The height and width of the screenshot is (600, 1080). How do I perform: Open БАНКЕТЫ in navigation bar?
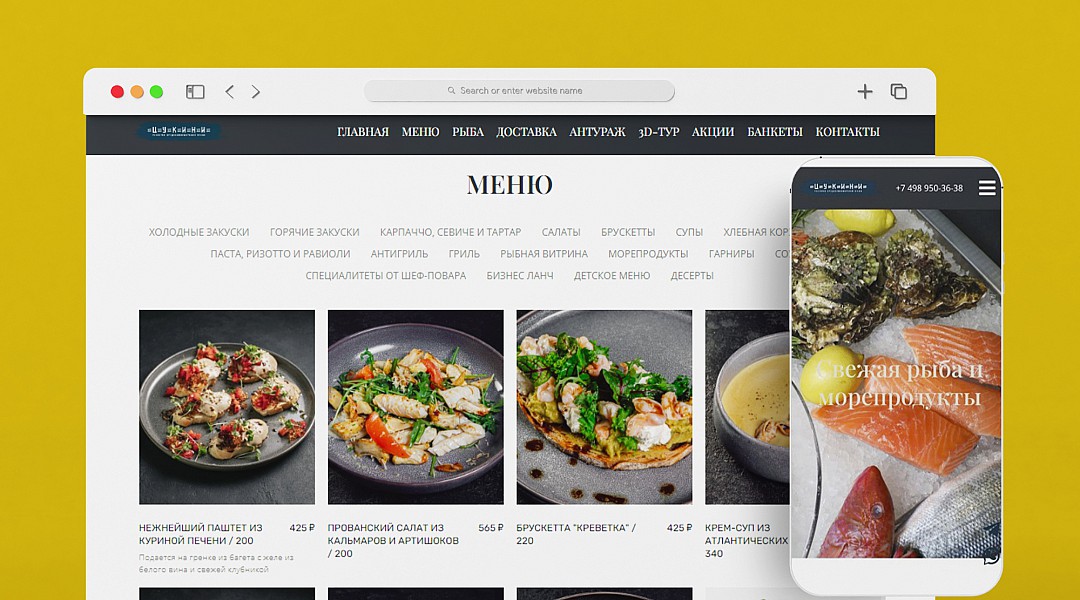coord(775,132)
